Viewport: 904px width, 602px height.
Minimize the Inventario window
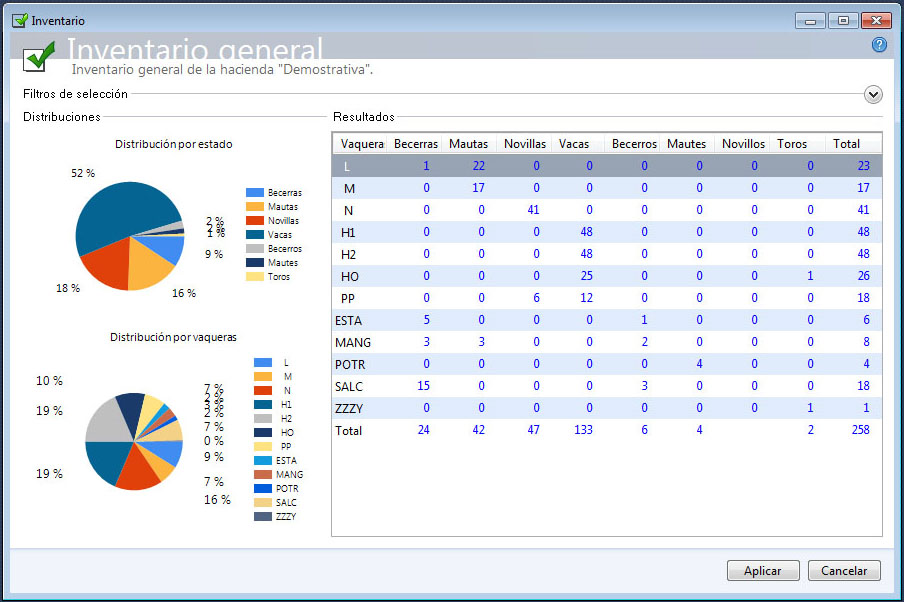[811, 21]
